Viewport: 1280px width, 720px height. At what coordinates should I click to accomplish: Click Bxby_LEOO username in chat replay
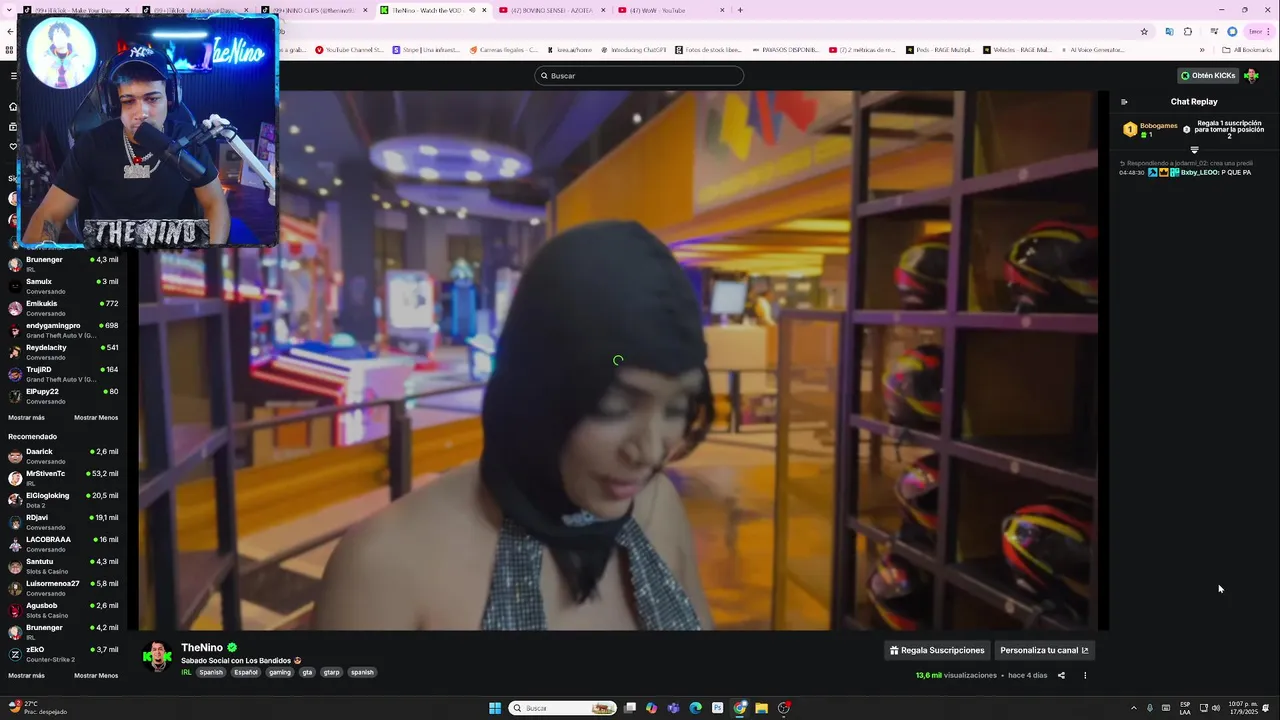click(x=1199, y=173)
